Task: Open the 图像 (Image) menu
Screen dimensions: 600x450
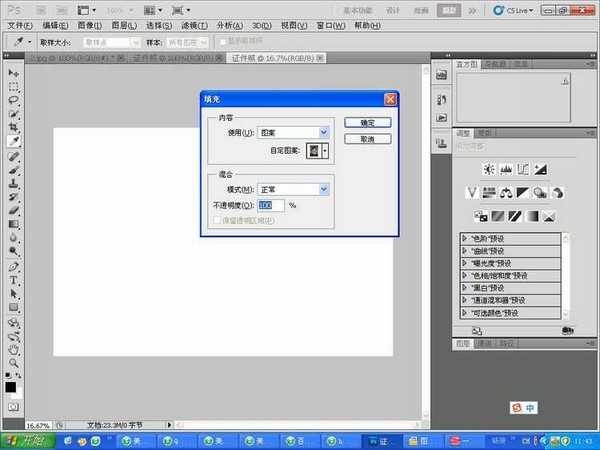Action: tap(88, 24)
